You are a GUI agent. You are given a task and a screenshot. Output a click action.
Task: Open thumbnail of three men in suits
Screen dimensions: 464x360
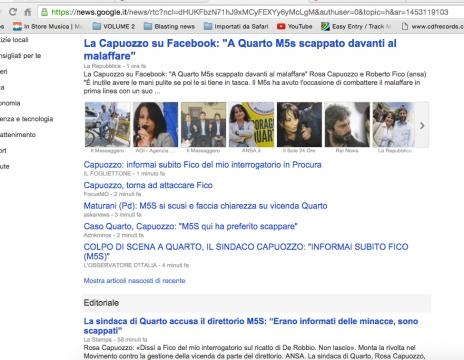pyautogui.click(x=203, y=124)
